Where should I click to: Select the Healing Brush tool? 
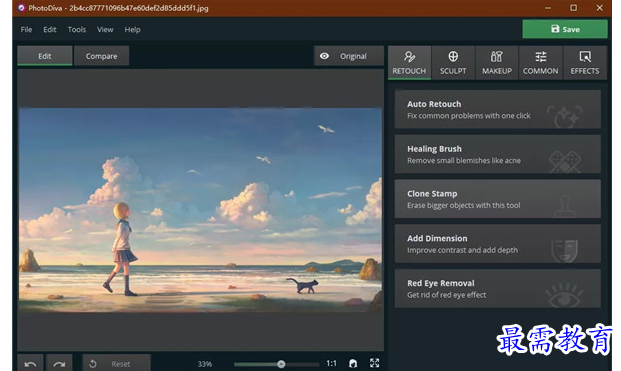coord(497,154)
